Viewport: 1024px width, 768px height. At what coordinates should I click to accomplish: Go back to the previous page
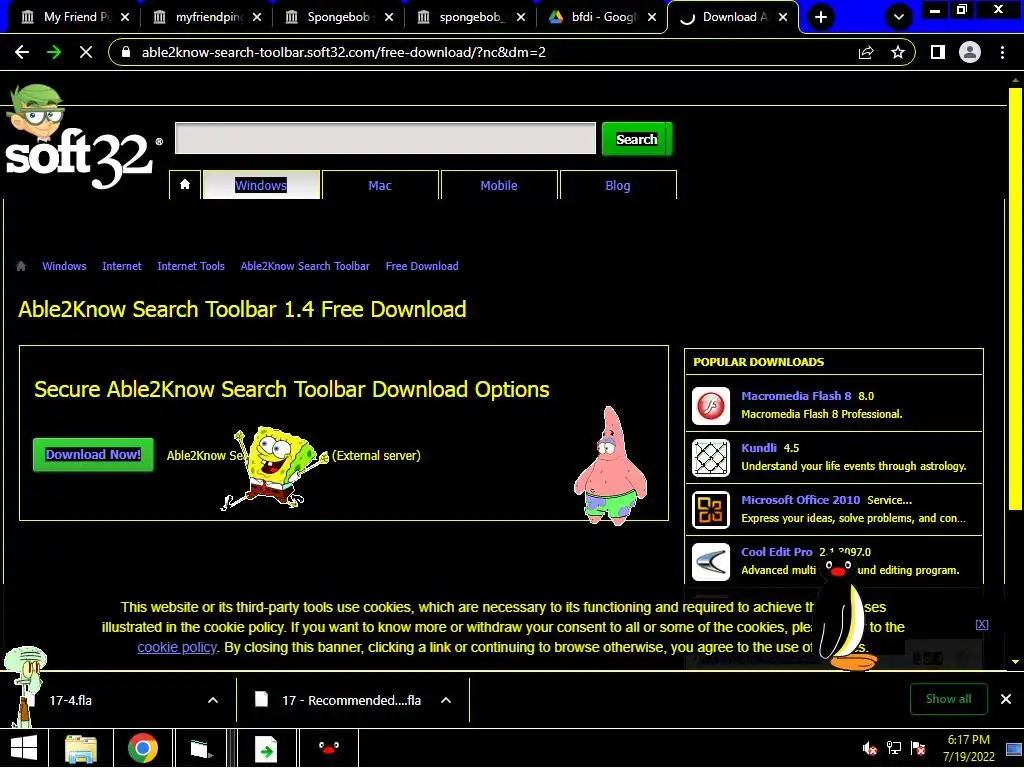pos(22,52)
